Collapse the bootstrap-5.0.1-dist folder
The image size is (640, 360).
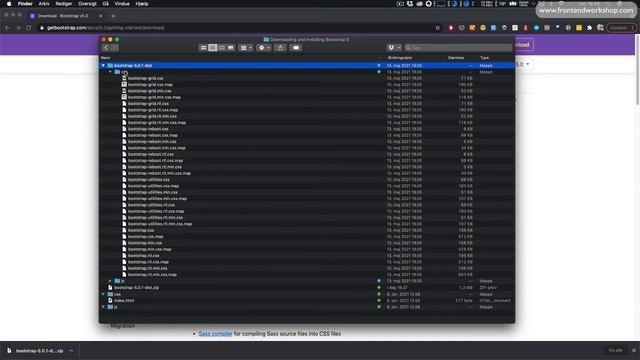103,65
